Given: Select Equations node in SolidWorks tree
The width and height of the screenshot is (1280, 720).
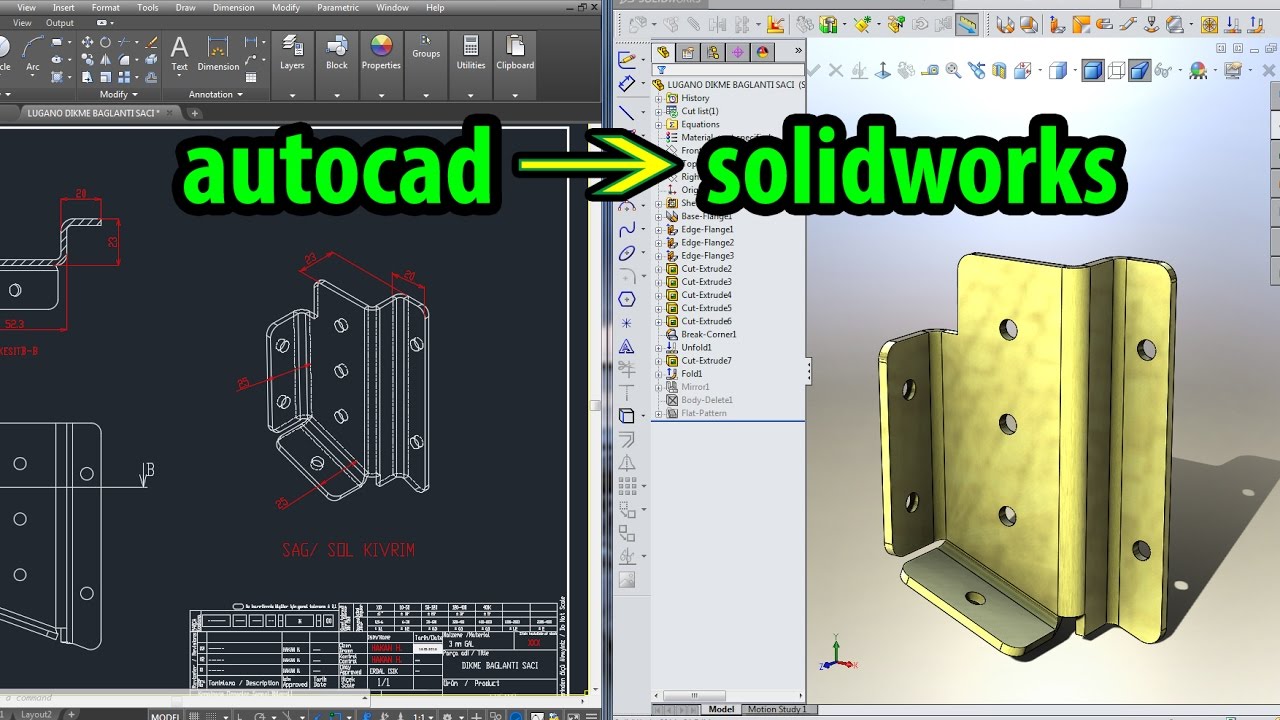Looking at the screenshot, I should coord(699,124).
